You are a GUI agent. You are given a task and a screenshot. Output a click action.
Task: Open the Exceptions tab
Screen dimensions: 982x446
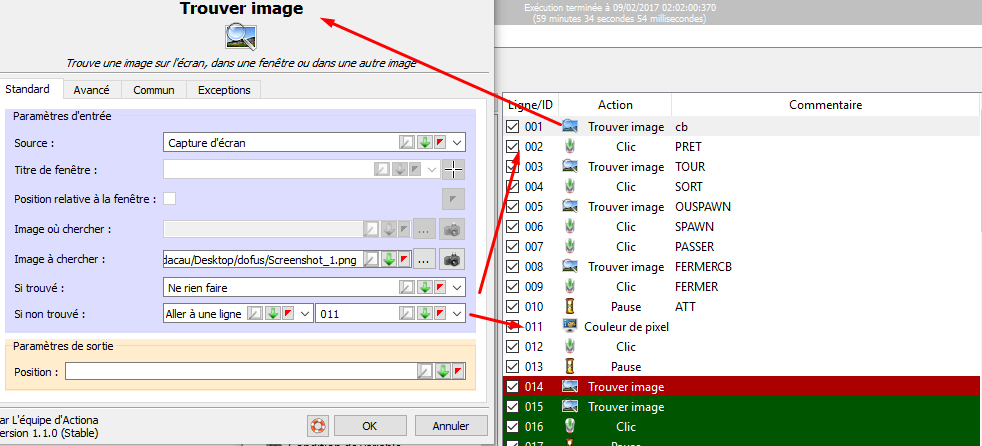(224, 90)
